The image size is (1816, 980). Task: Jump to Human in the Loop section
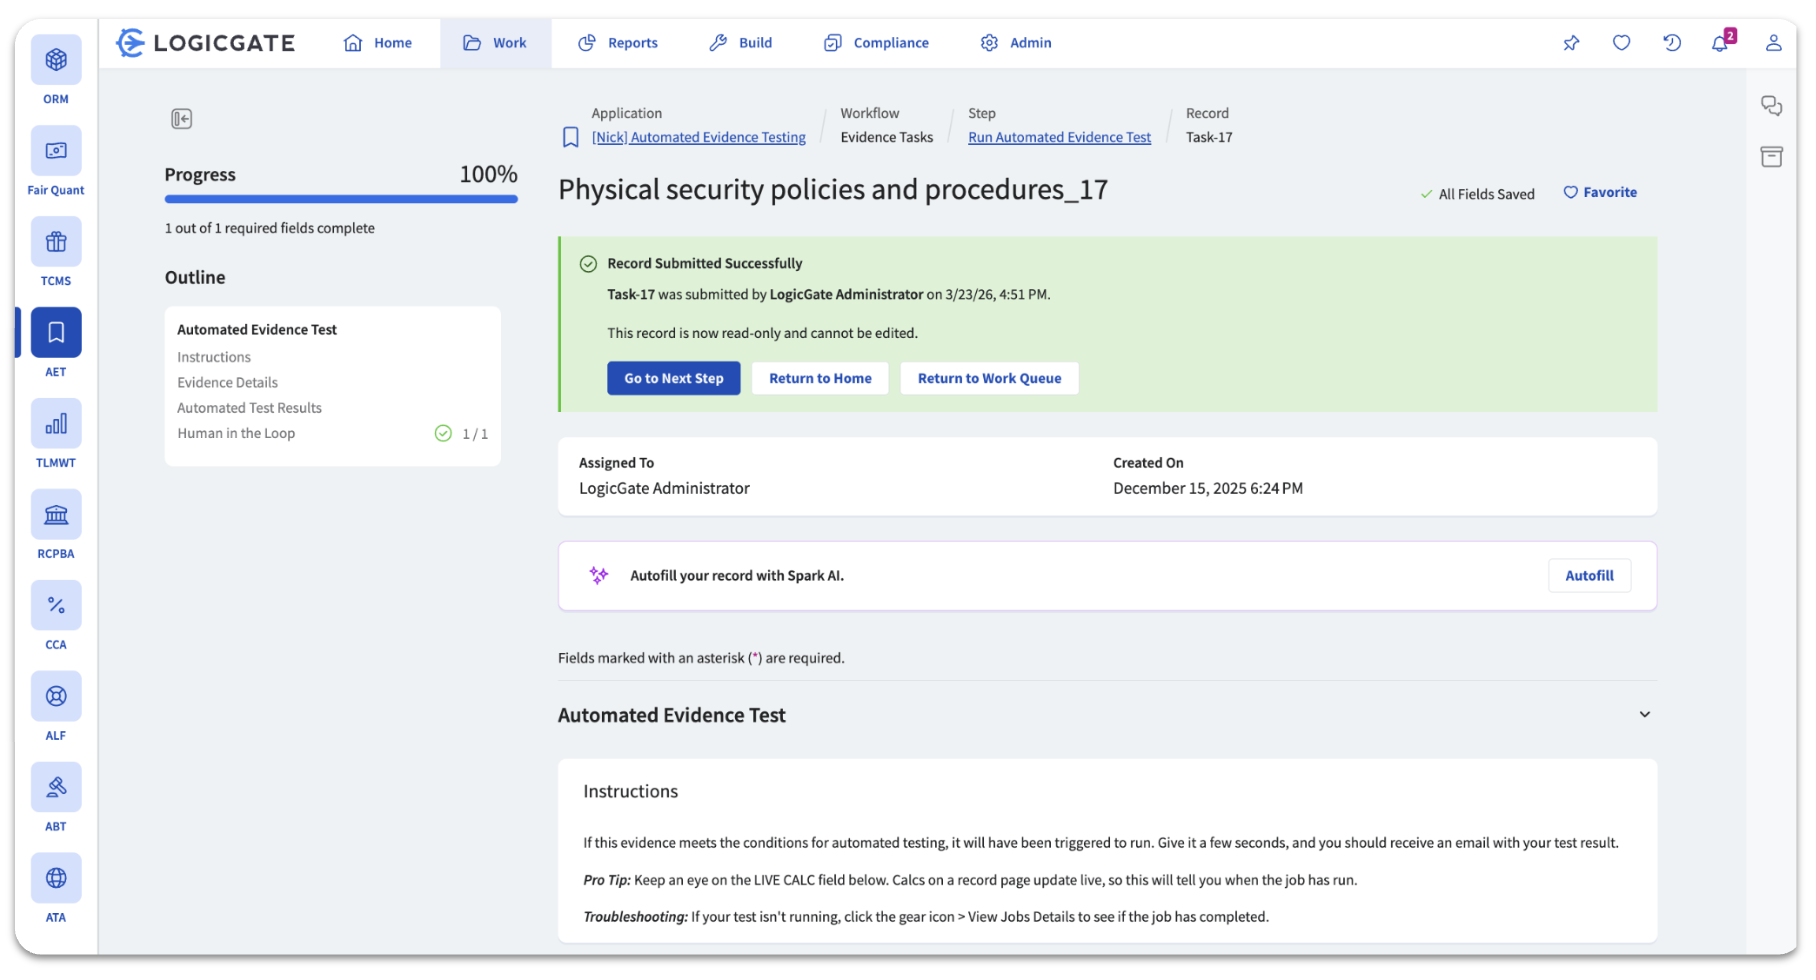point(236,434)
